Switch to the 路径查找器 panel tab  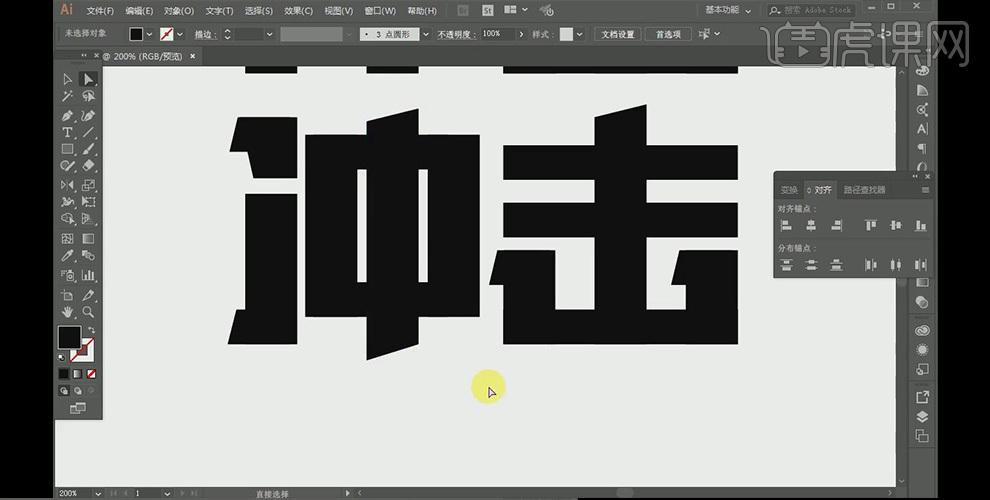pyautogui.click(x=864, y=189)
